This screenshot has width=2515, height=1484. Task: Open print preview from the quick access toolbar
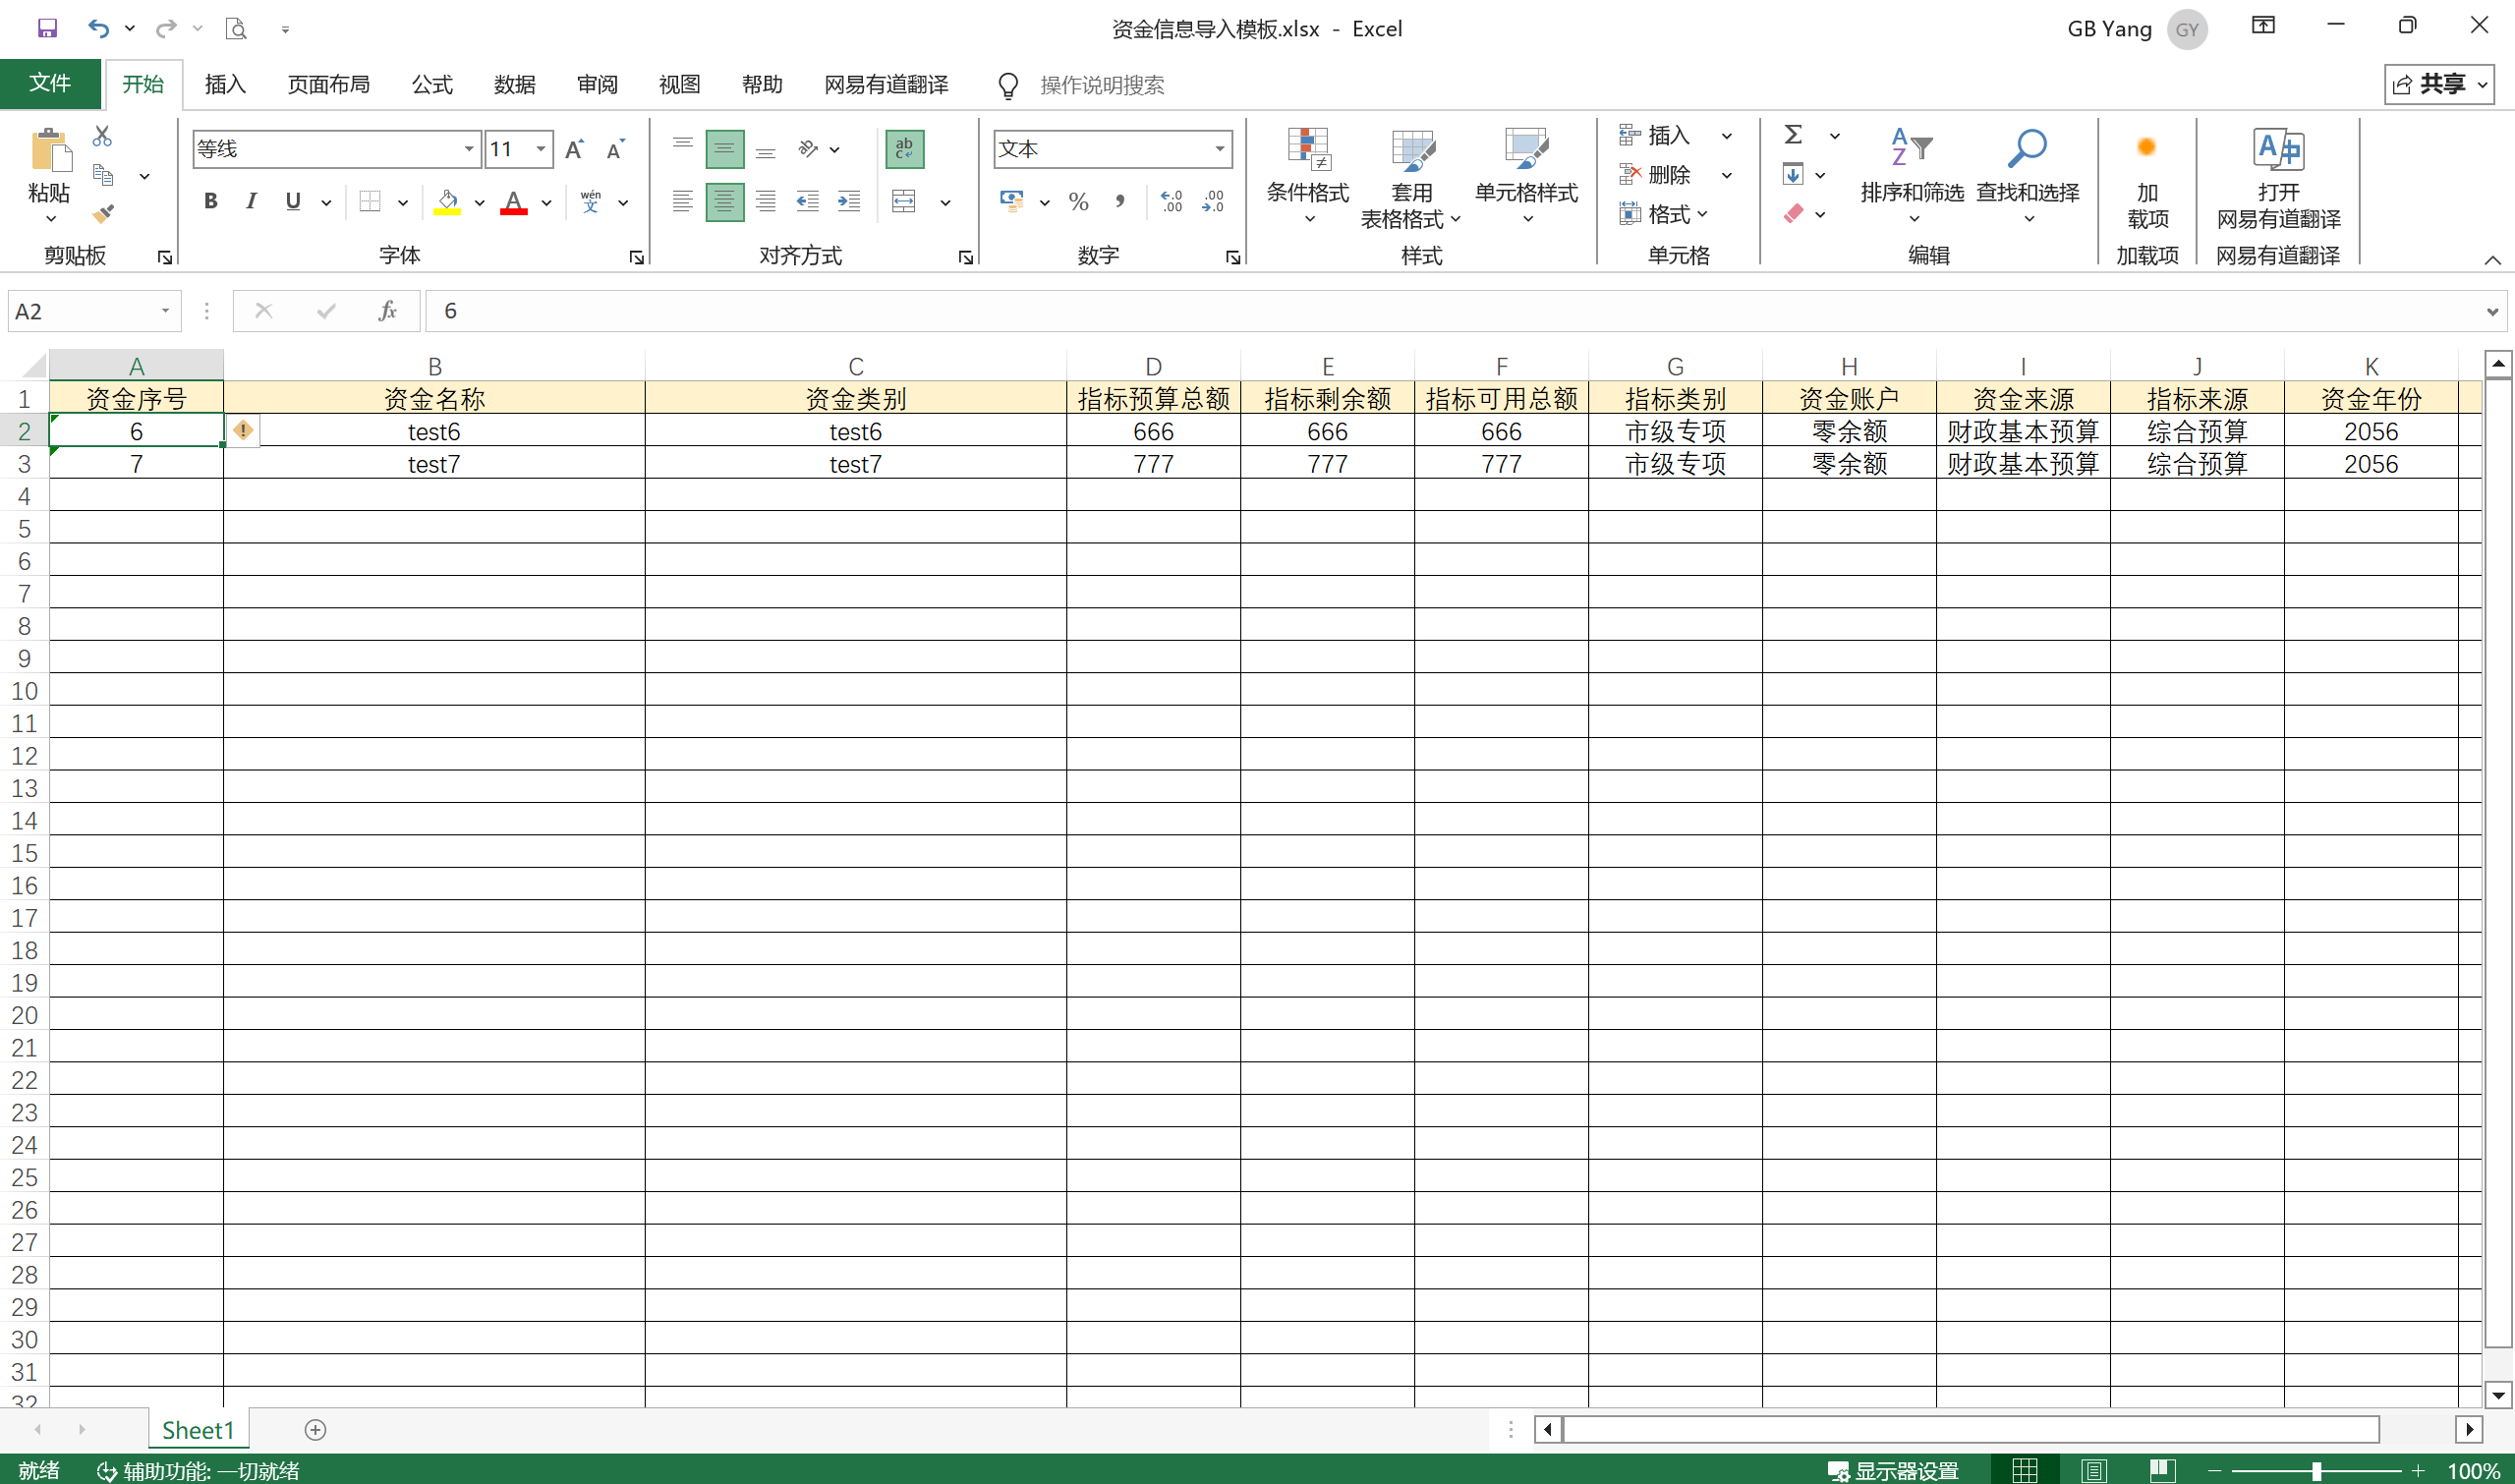click(236, 28)
